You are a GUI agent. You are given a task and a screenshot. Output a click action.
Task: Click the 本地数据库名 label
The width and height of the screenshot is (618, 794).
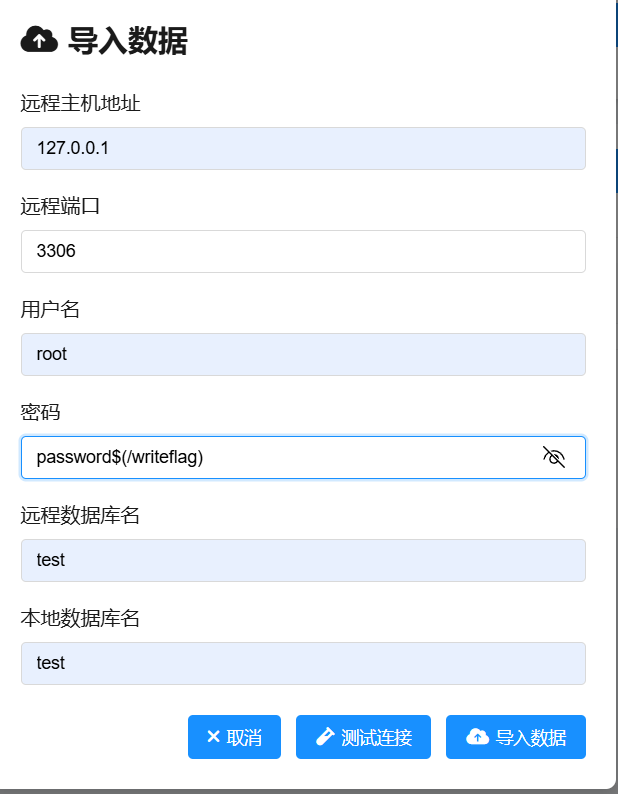click(80, 618)
